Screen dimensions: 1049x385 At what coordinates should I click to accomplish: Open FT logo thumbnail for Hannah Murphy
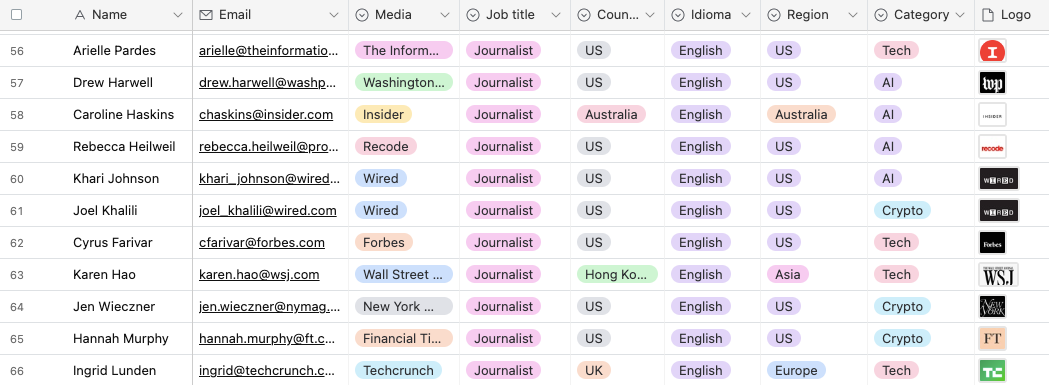pos(992,339)
